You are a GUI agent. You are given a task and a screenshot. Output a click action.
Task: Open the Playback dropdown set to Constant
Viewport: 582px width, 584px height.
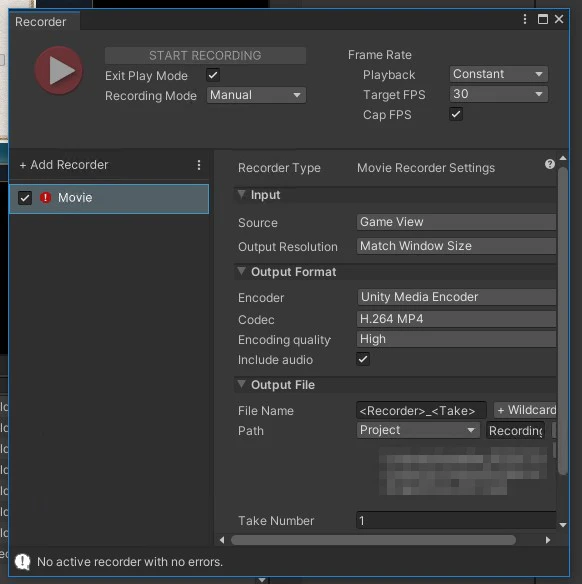click(499, 74)
